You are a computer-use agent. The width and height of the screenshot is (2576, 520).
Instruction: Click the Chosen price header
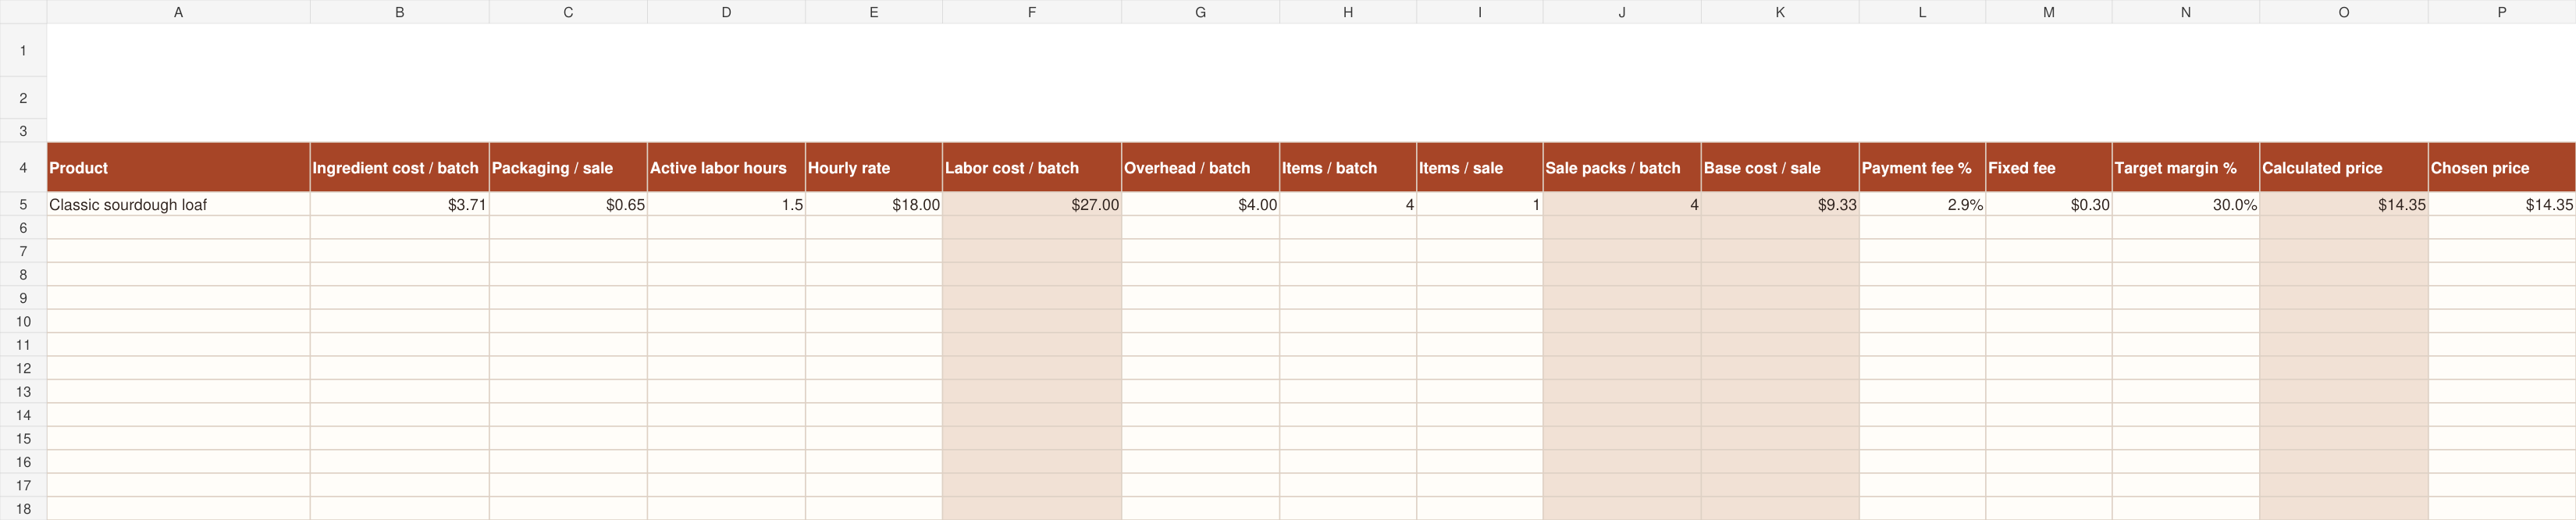2501,167
